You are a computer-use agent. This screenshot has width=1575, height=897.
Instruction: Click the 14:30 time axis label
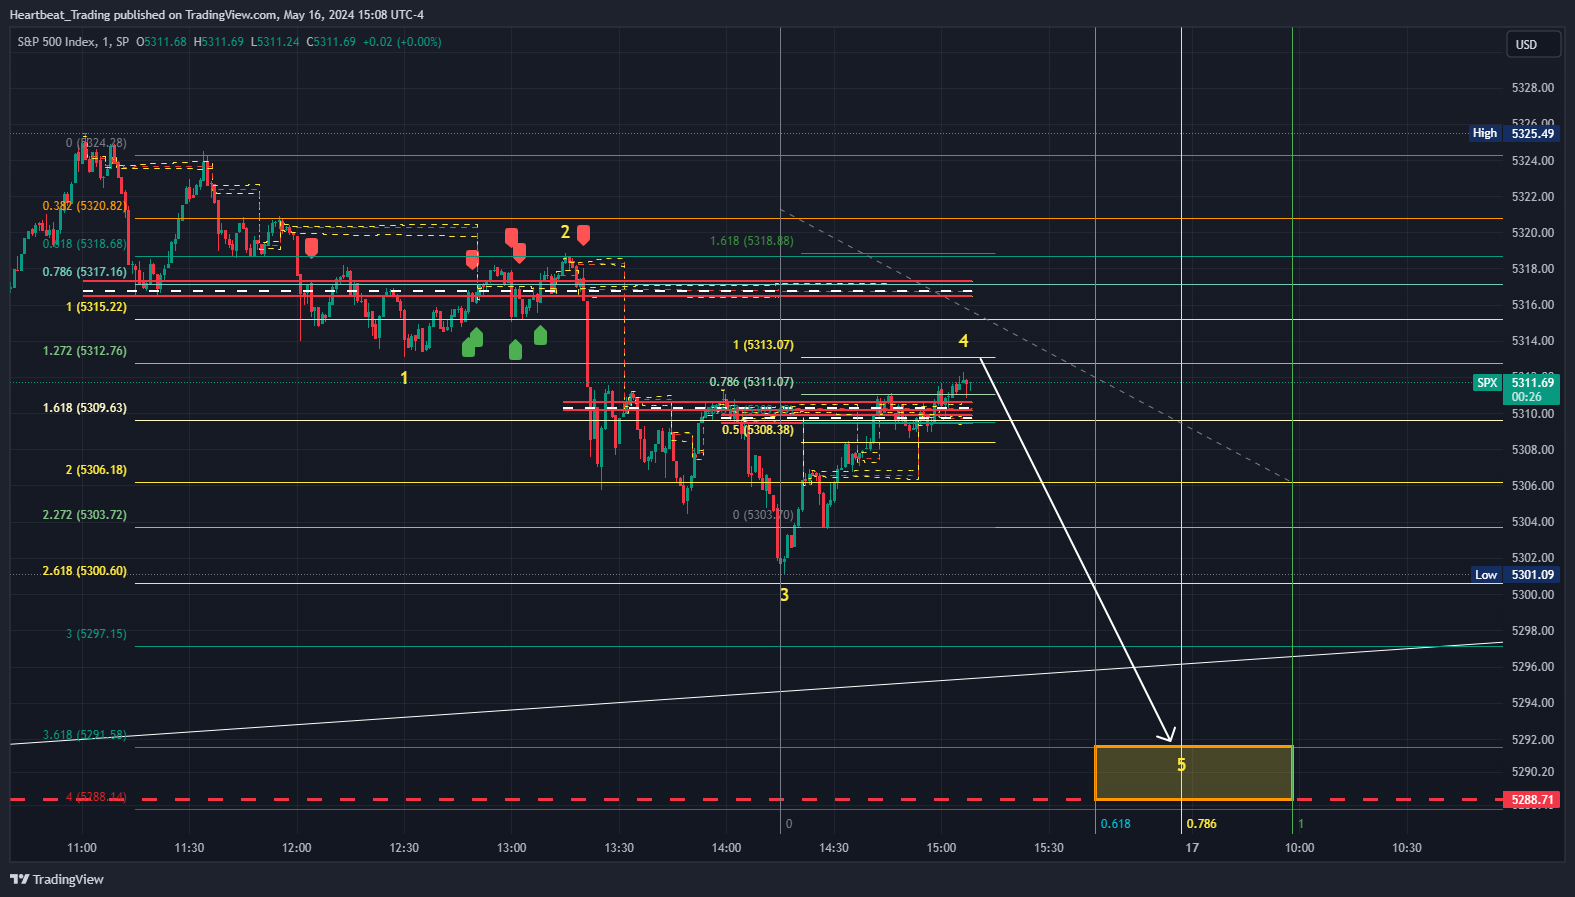834,848
